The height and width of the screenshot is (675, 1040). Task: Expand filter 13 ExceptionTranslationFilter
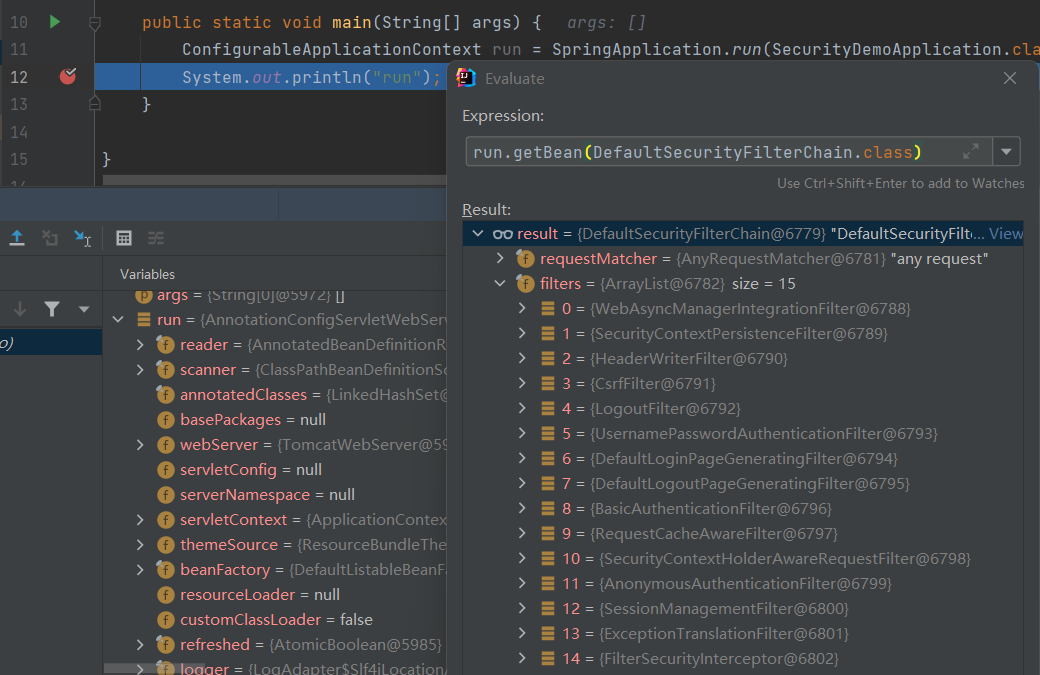(522, 633)
